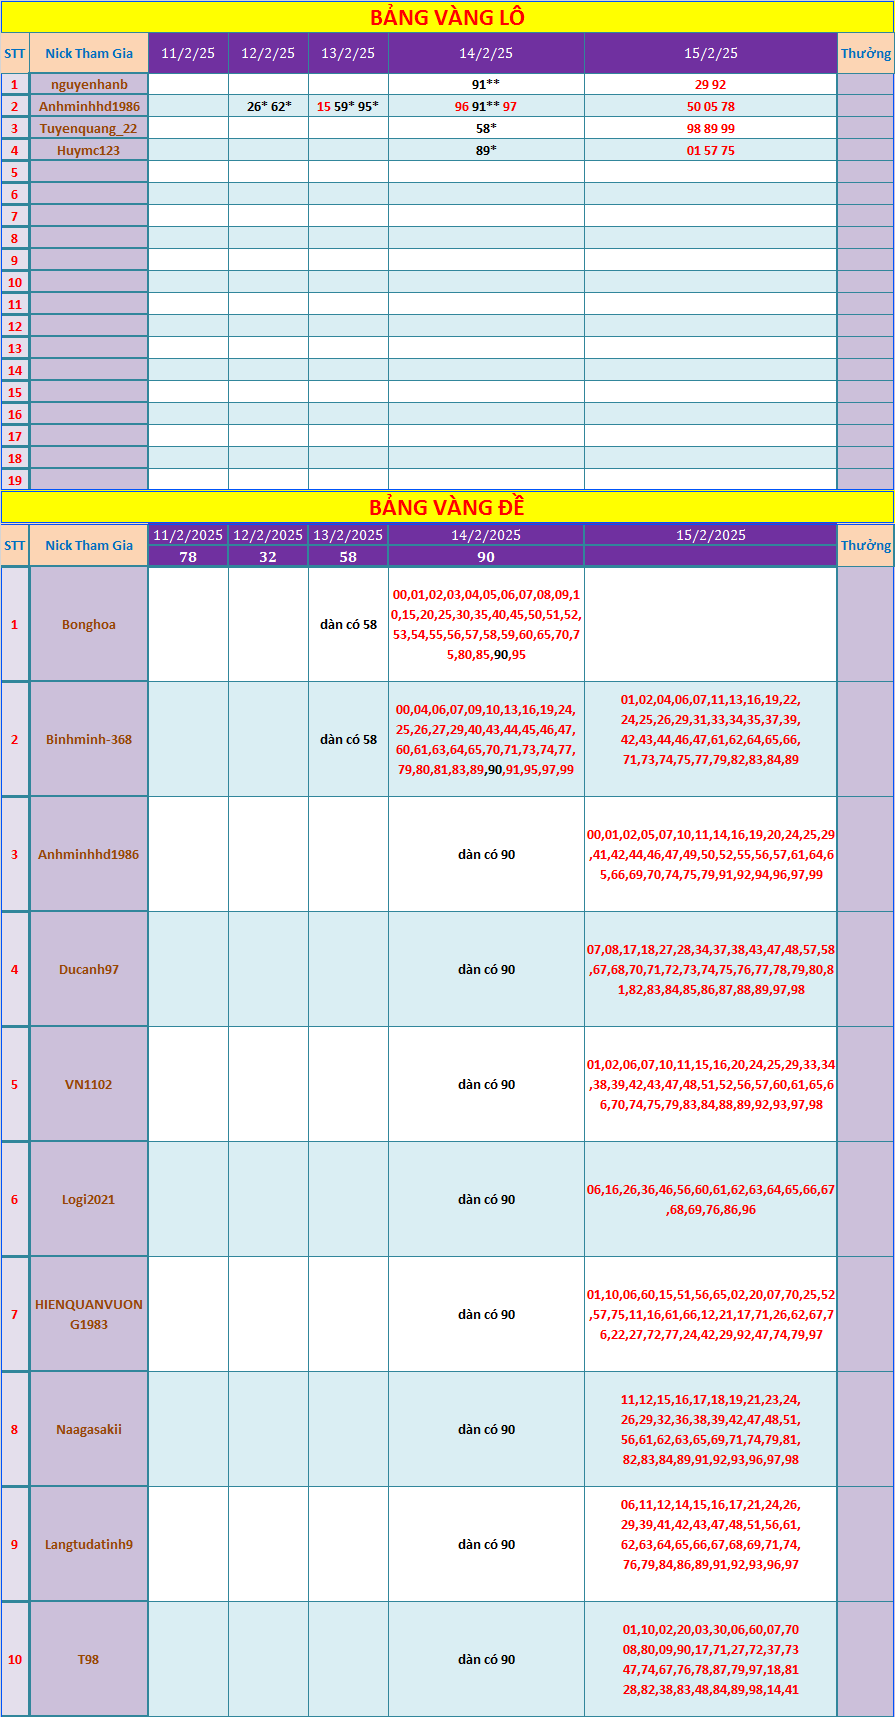Image resolution: width=895 pixels, height=1717 pixels.
Task: Select the cell with 50 05 78
Action: [x=711, y=106]
